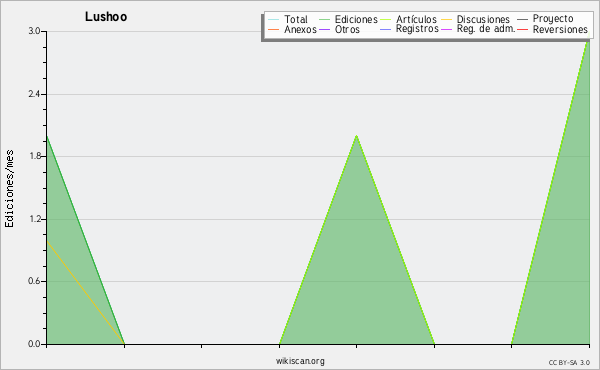Click the CC BY-SA 3.0 license text
Image resolution: width=600 pixels, height=370 pixels.
tap(569, 363)
